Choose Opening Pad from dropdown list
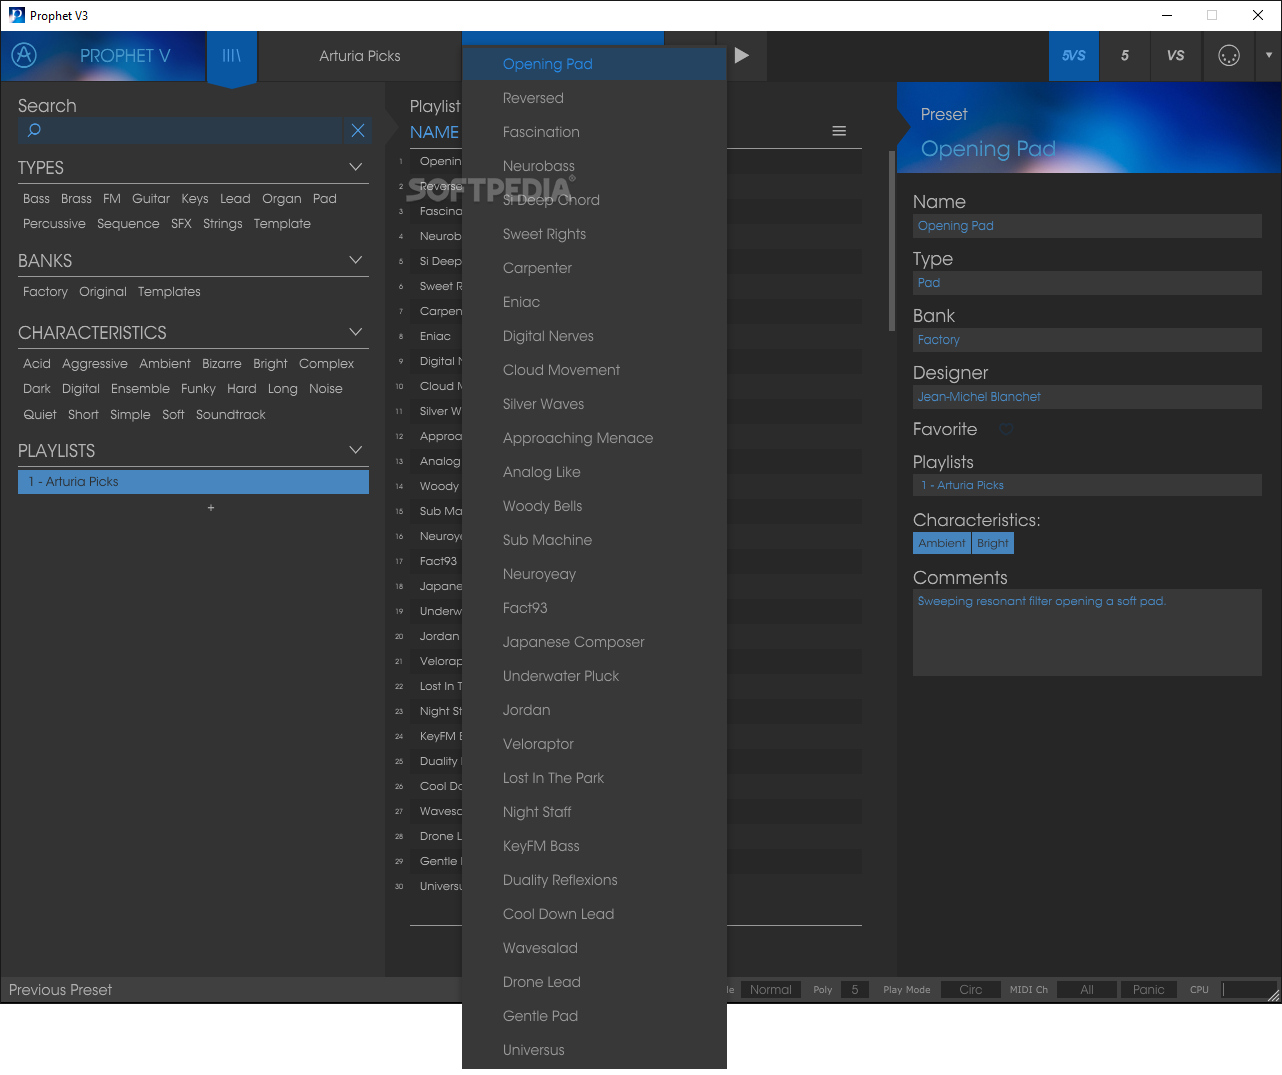This screenshot has height=1075, width=1282. coord(594,64)
